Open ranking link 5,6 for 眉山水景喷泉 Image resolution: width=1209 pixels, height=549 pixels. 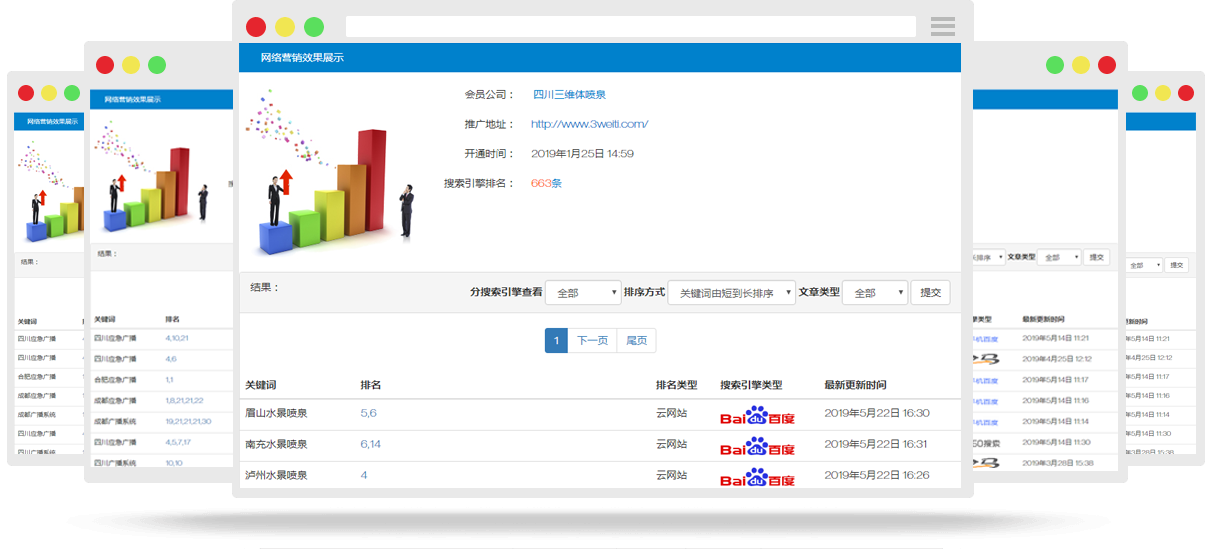click(368, 413)
